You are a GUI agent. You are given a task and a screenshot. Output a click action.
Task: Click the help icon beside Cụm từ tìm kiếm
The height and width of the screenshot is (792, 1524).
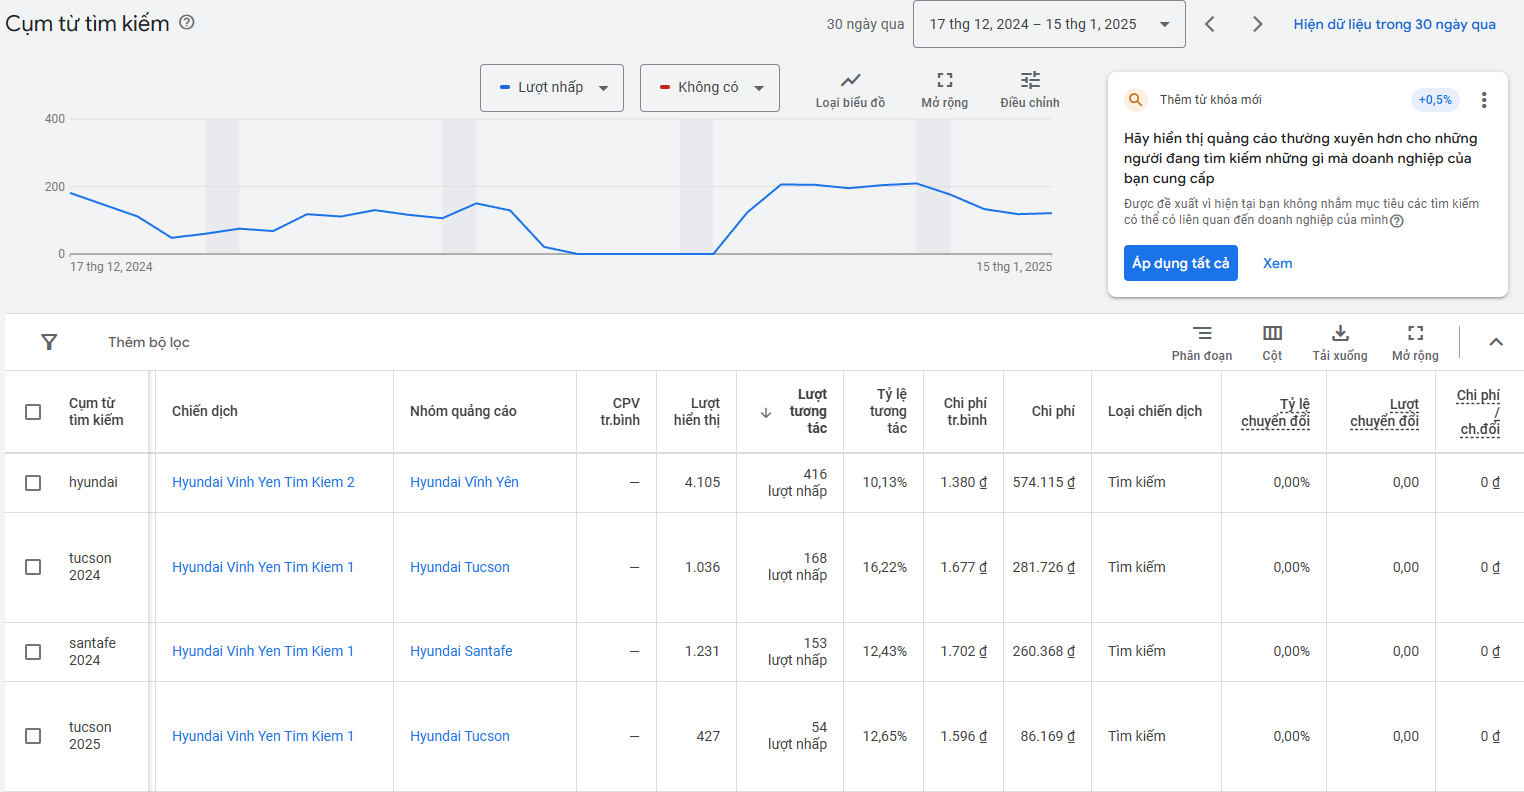coord(187,22)
